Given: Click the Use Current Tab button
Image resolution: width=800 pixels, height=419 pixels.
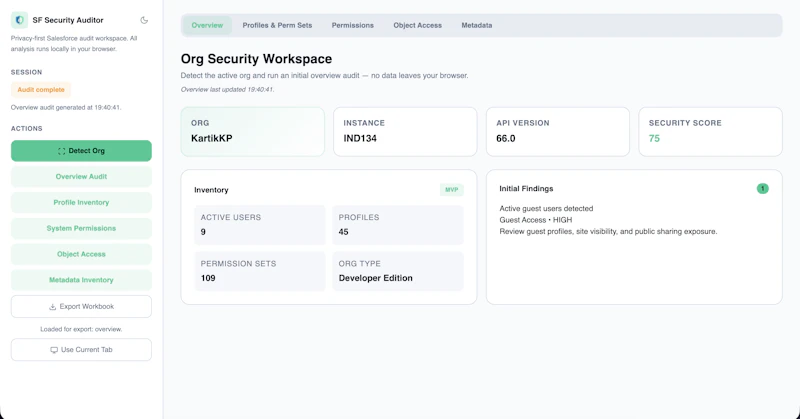Looking at the screenshot, I should click(x=81, y=350).
